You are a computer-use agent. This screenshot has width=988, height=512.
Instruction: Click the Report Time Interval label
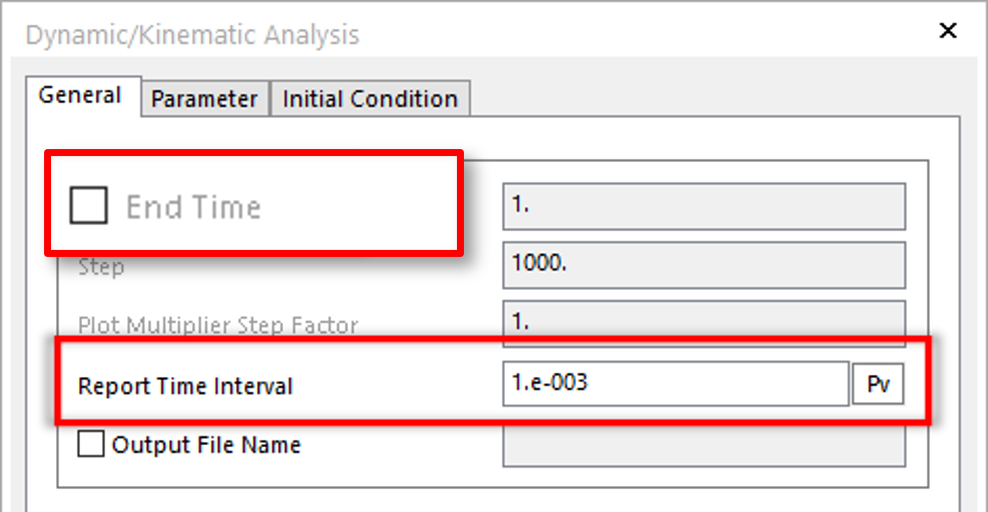pos(185,386)
